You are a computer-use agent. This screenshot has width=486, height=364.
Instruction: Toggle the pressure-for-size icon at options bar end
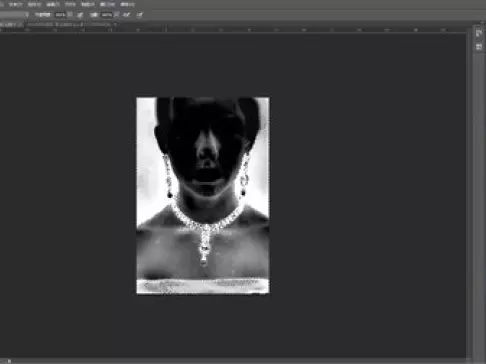(x=140, y=15)
